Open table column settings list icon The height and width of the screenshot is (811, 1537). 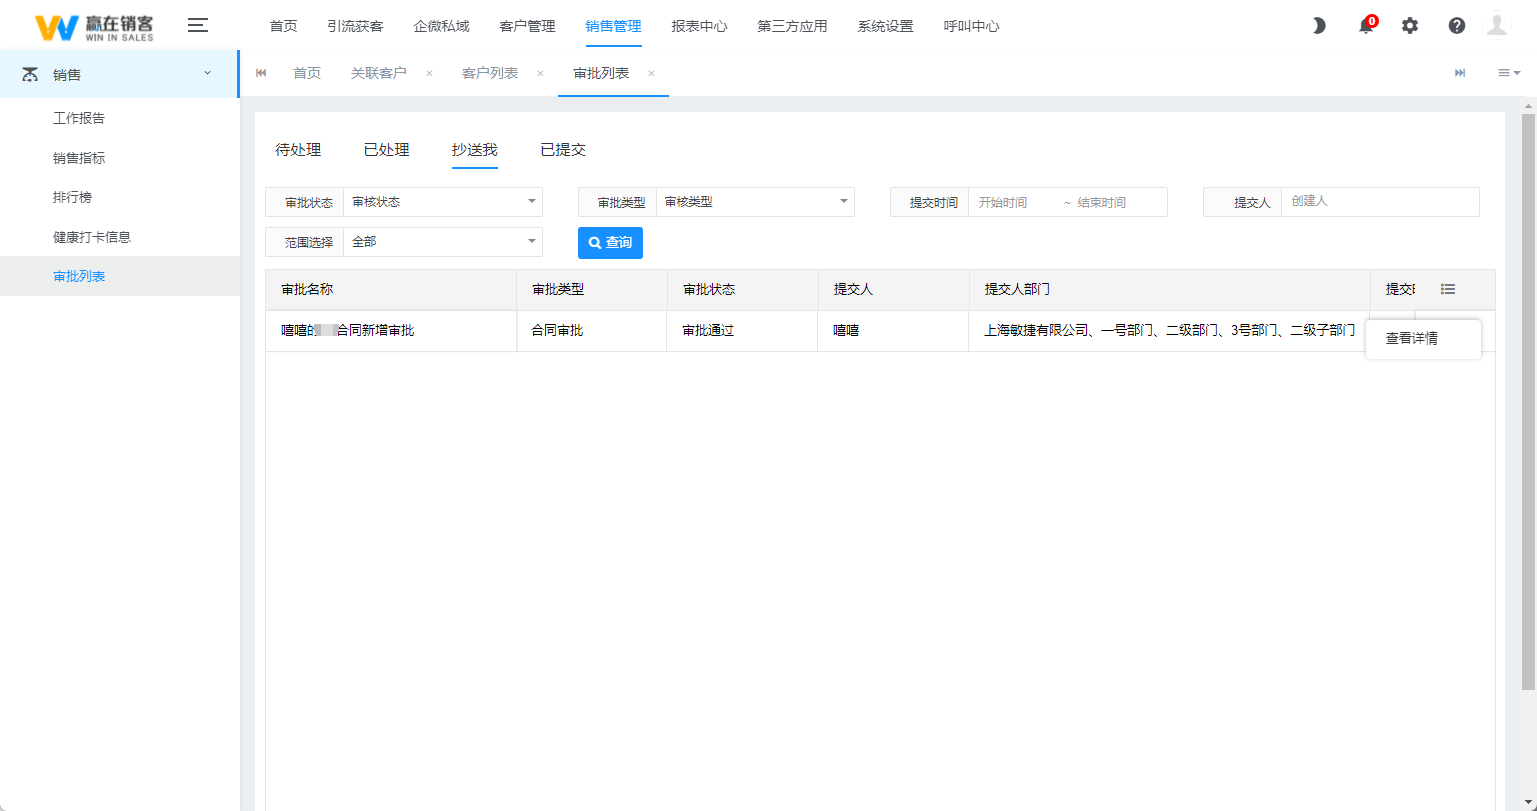click(1448, 289)
